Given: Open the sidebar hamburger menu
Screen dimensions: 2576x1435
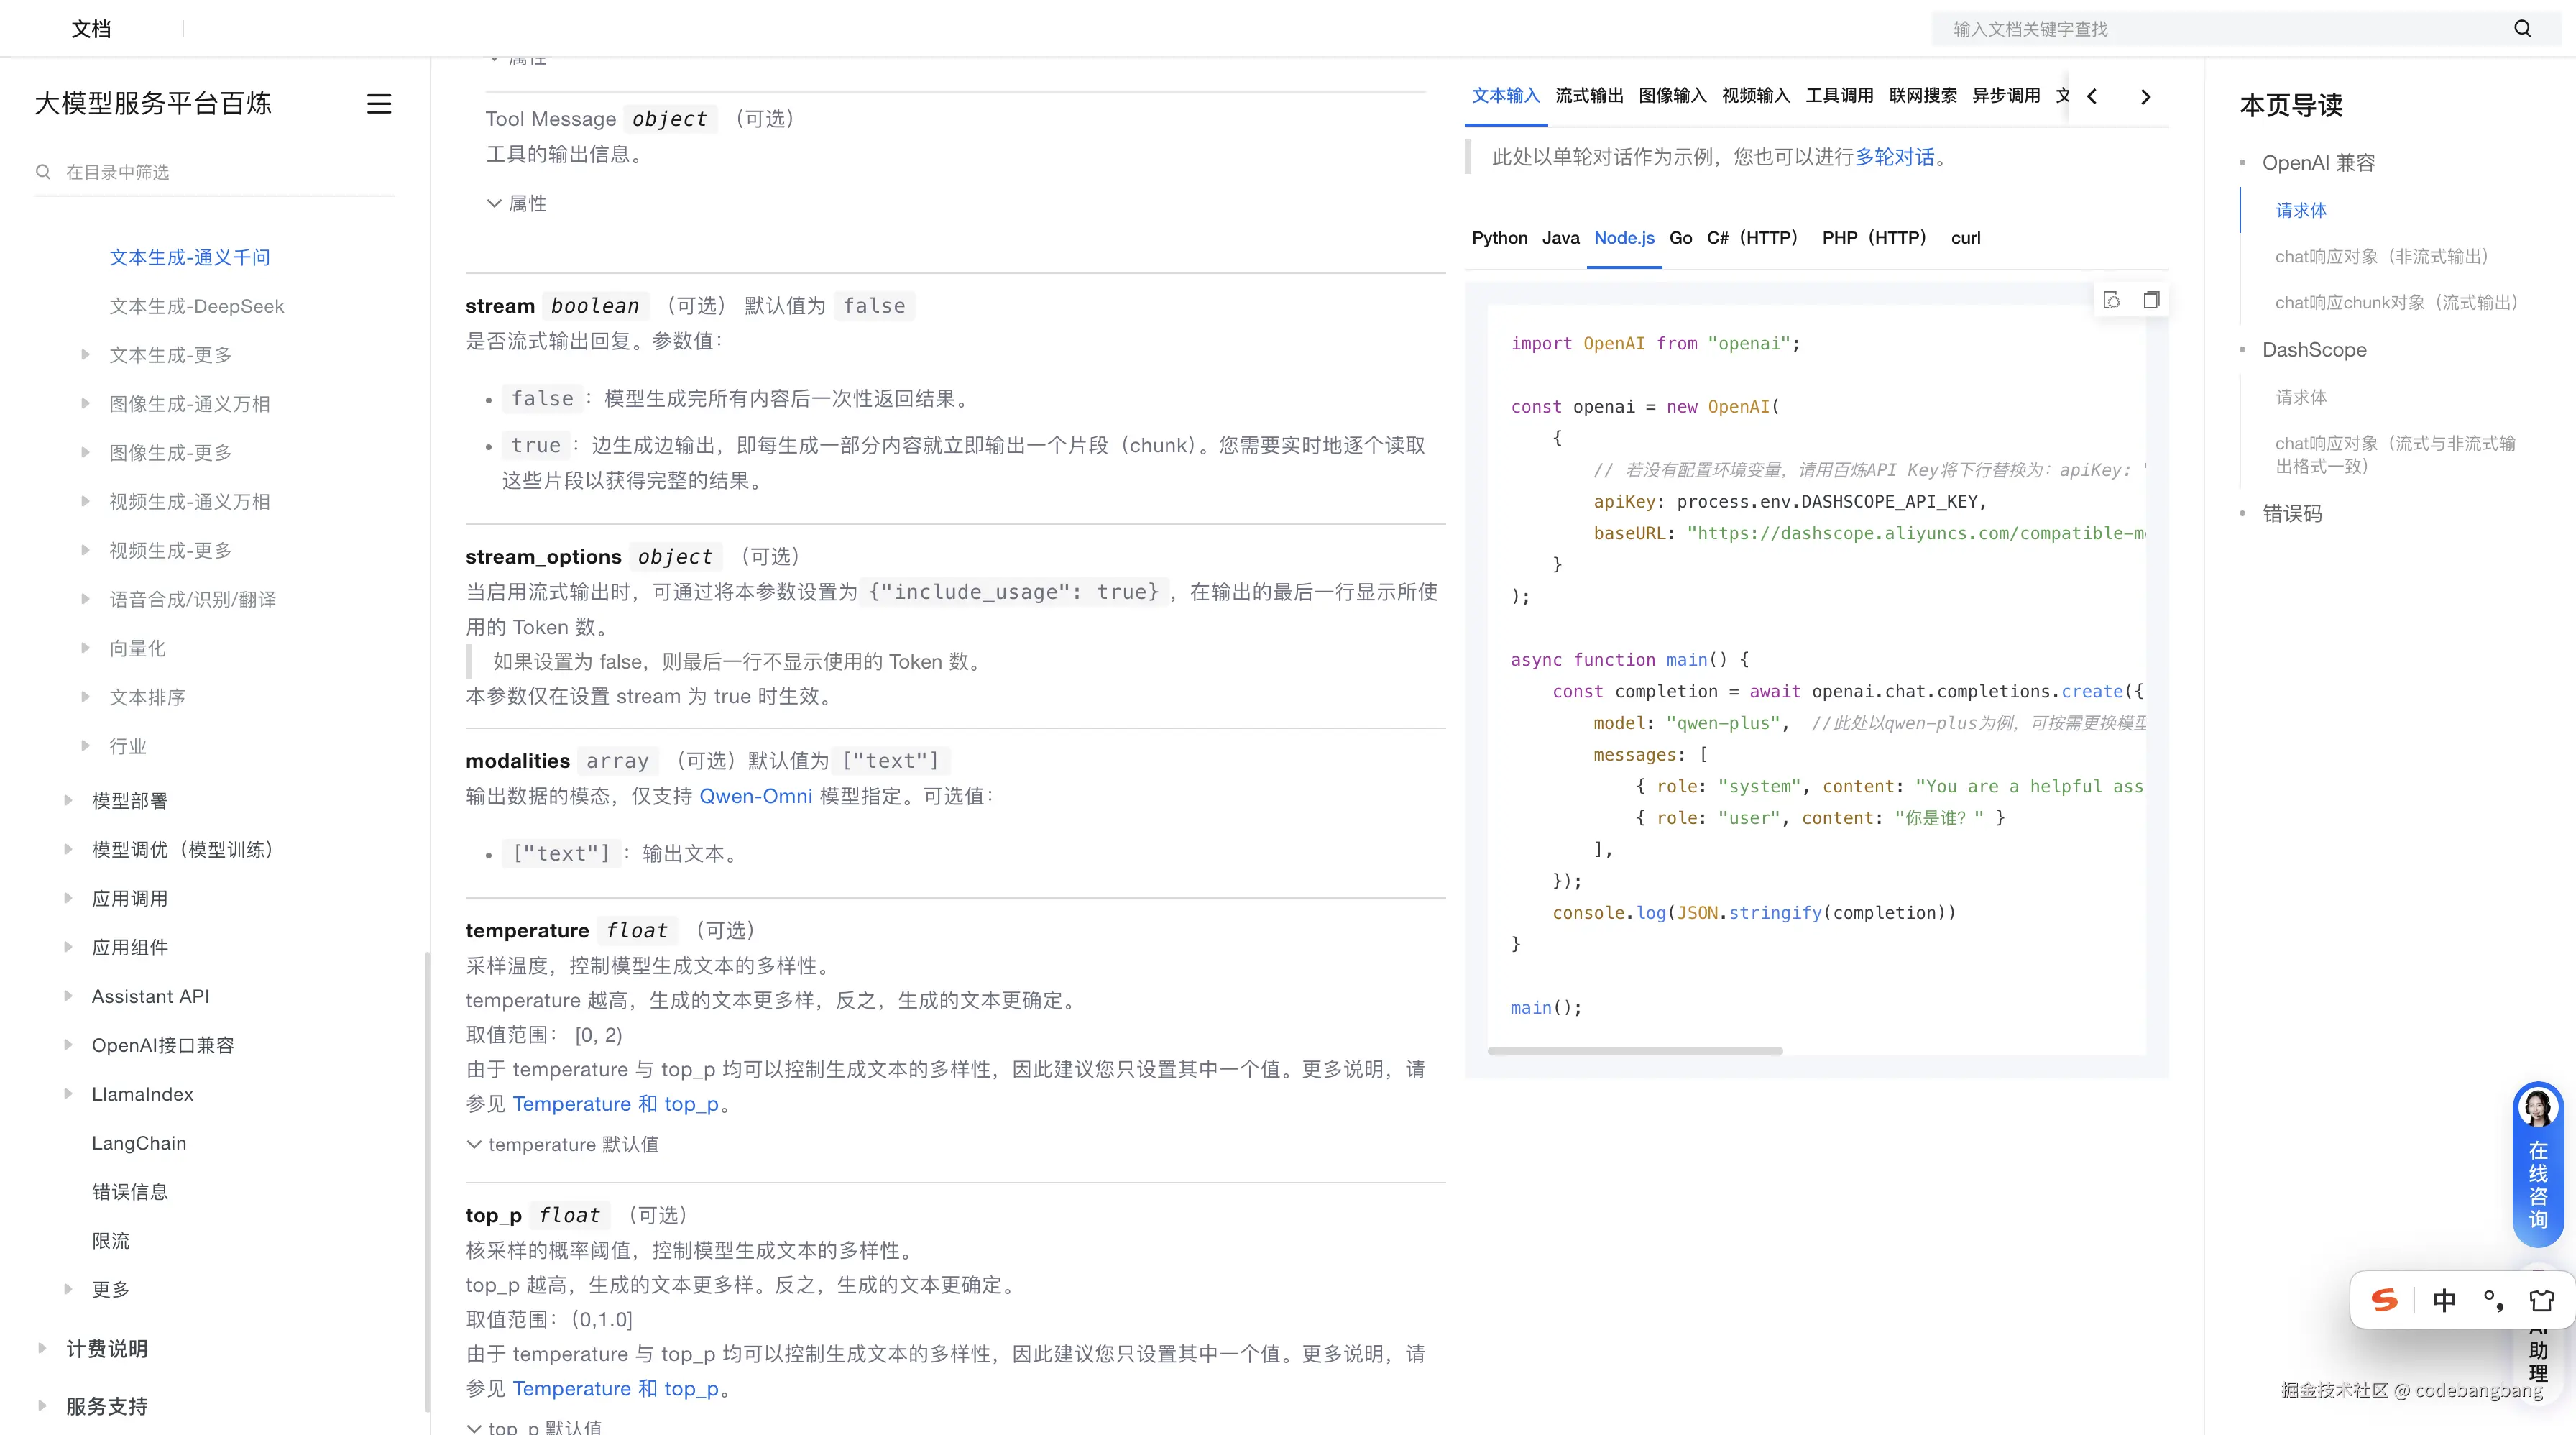Looking at the screenshot, I should click(379, 104).
